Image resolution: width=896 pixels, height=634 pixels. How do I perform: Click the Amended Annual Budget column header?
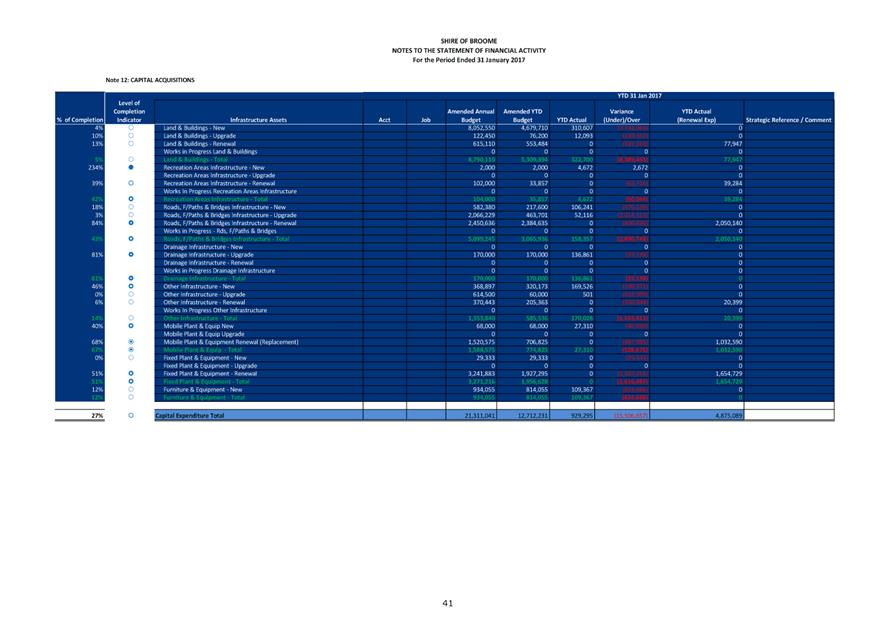tap(470, 115)
